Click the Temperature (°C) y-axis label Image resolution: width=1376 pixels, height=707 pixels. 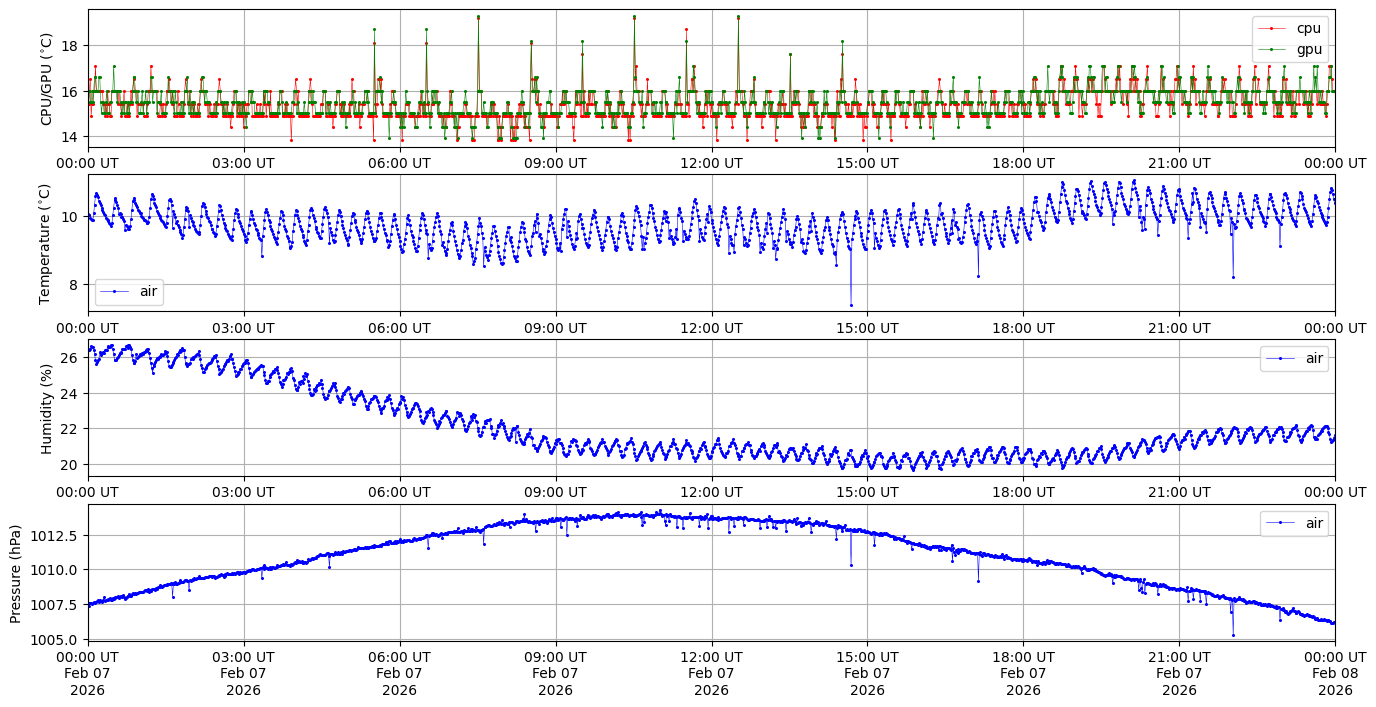coord(45,243)
